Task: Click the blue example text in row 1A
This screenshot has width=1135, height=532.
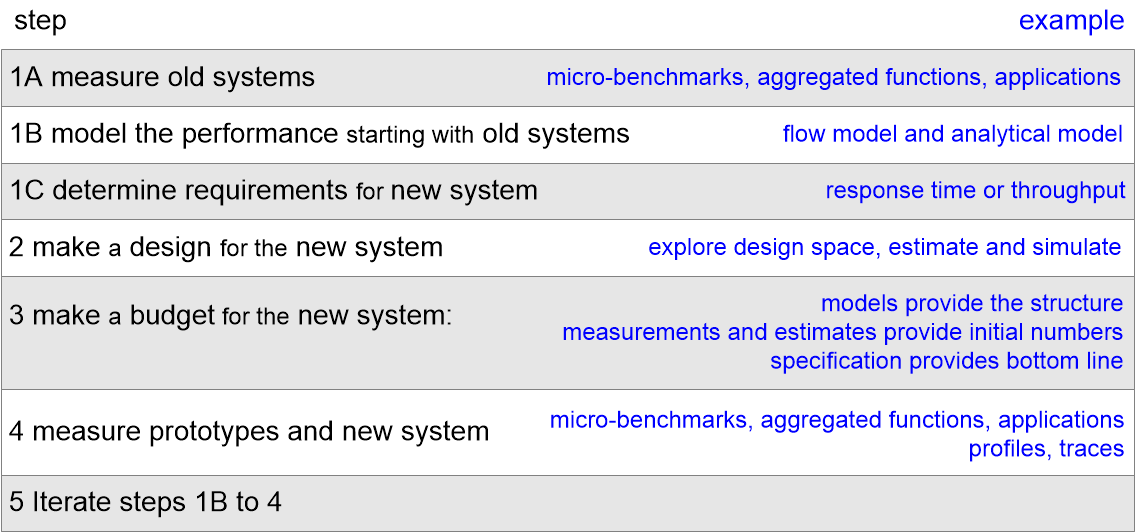Action: 833,77
